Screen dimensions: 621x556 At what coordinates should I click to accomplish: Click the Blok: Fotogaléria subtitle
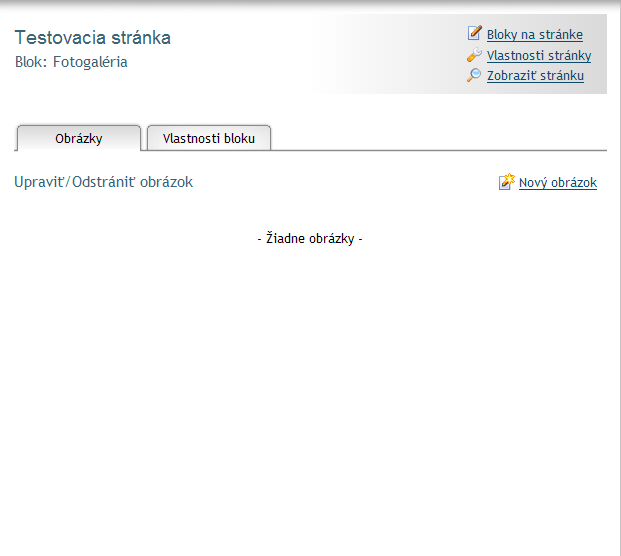(x=71, y=62)
